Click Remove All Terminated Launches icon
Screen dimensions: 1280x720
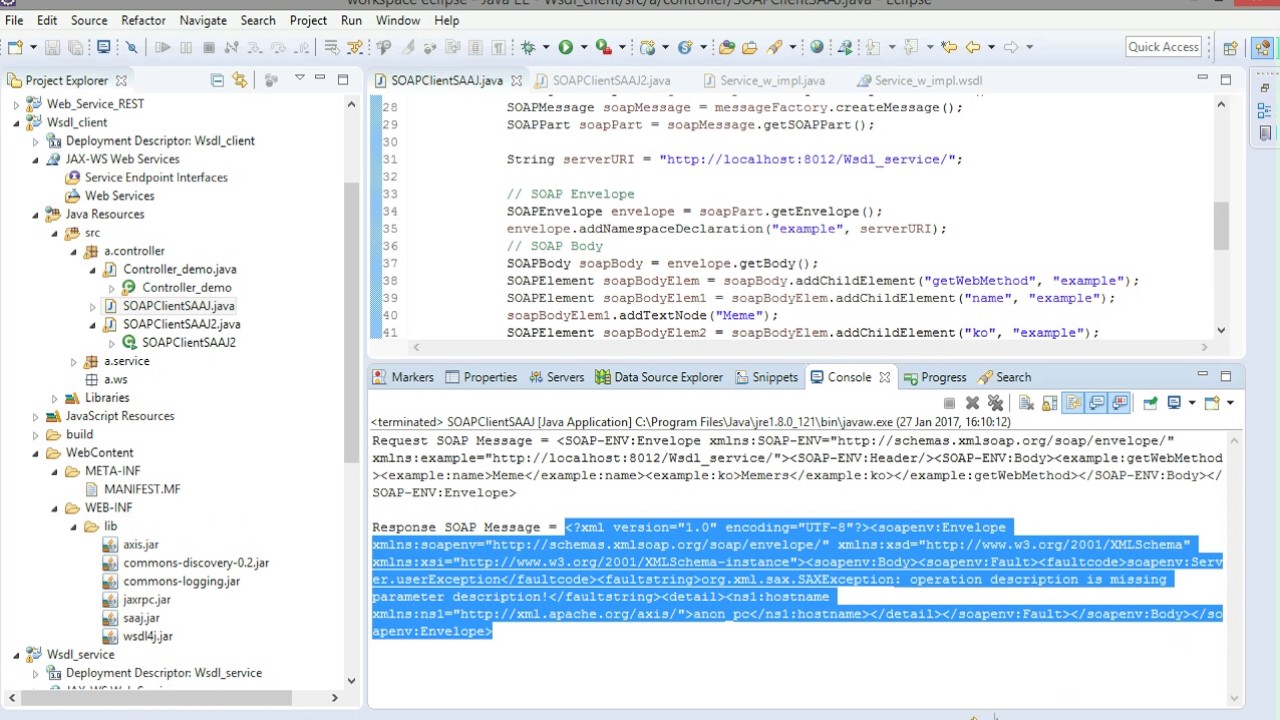[x=995, y=403]
